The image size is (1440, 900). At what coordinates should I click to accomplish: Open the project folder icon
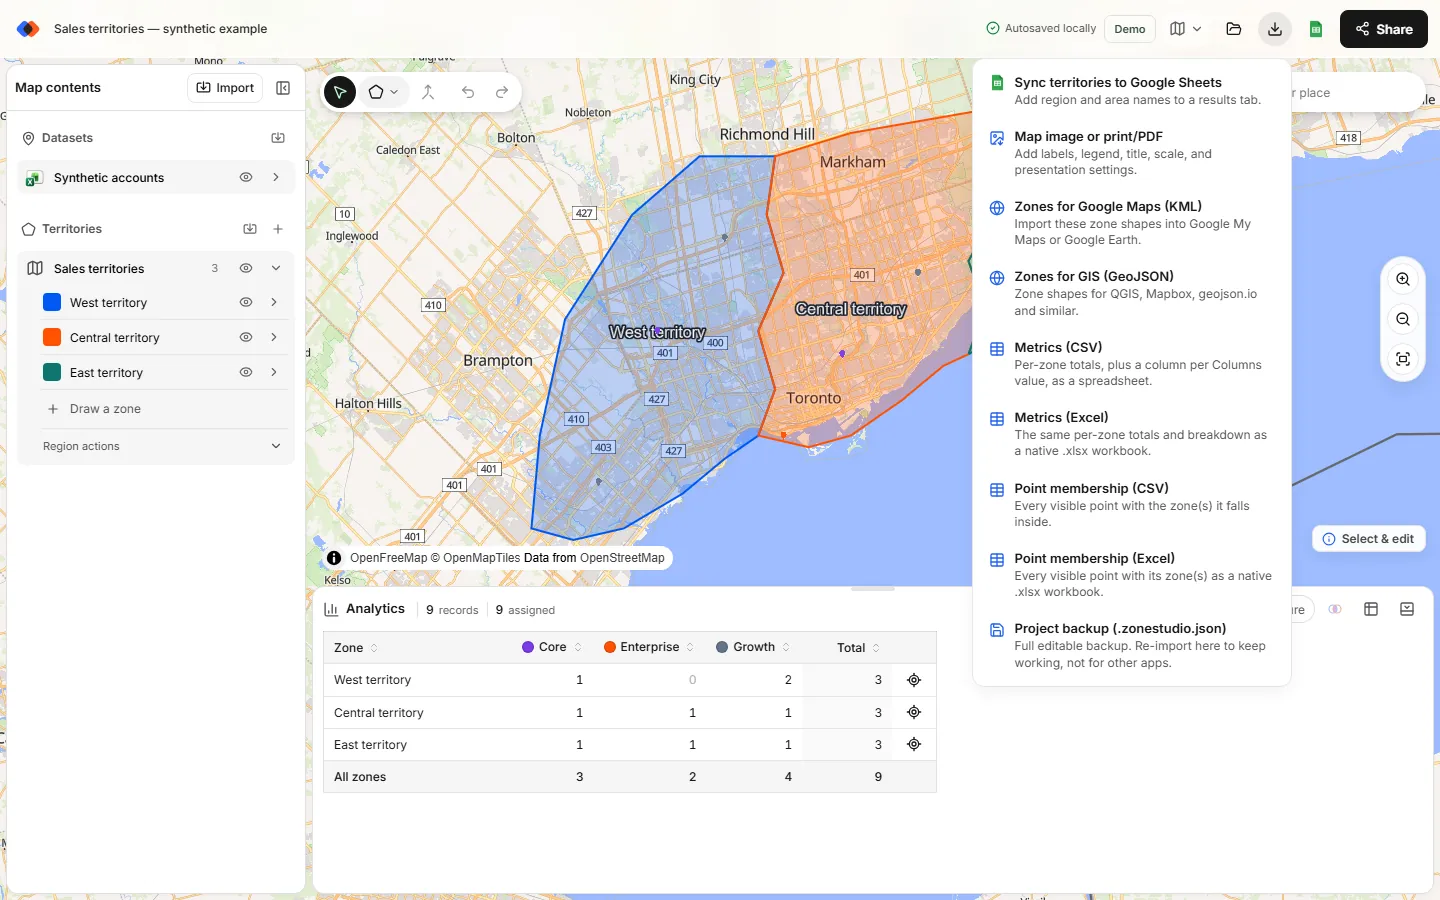click(1234, 29)
